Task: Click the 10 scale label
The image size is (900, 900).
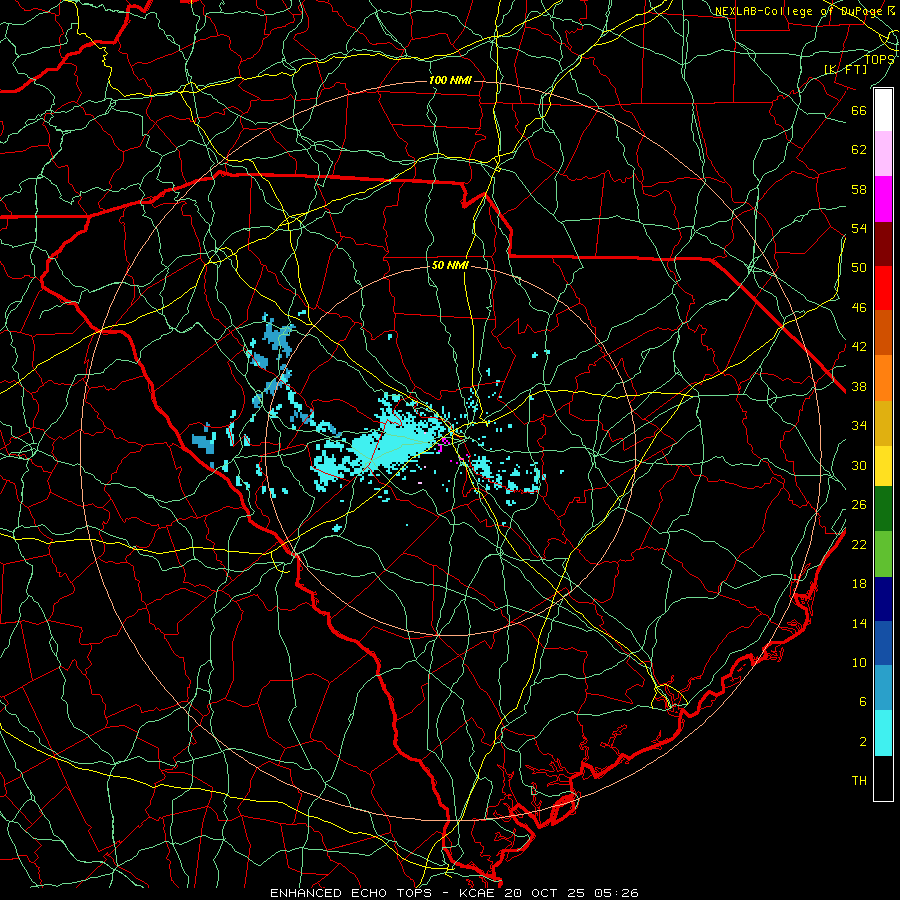Action: click(859, 662)
